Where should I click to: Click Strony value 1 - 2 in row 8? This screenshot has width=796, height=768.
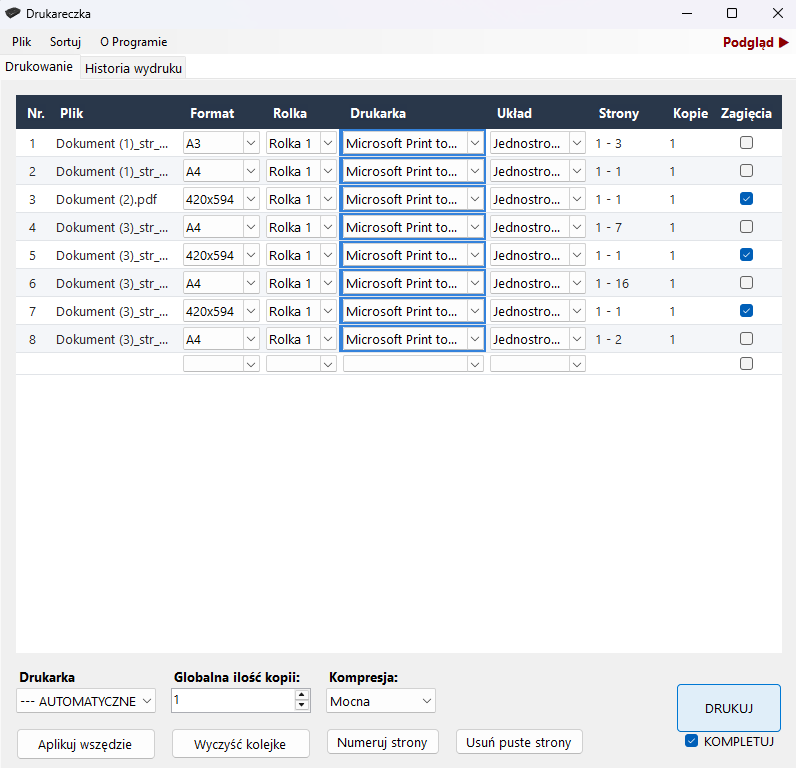[x=608, y=340]
